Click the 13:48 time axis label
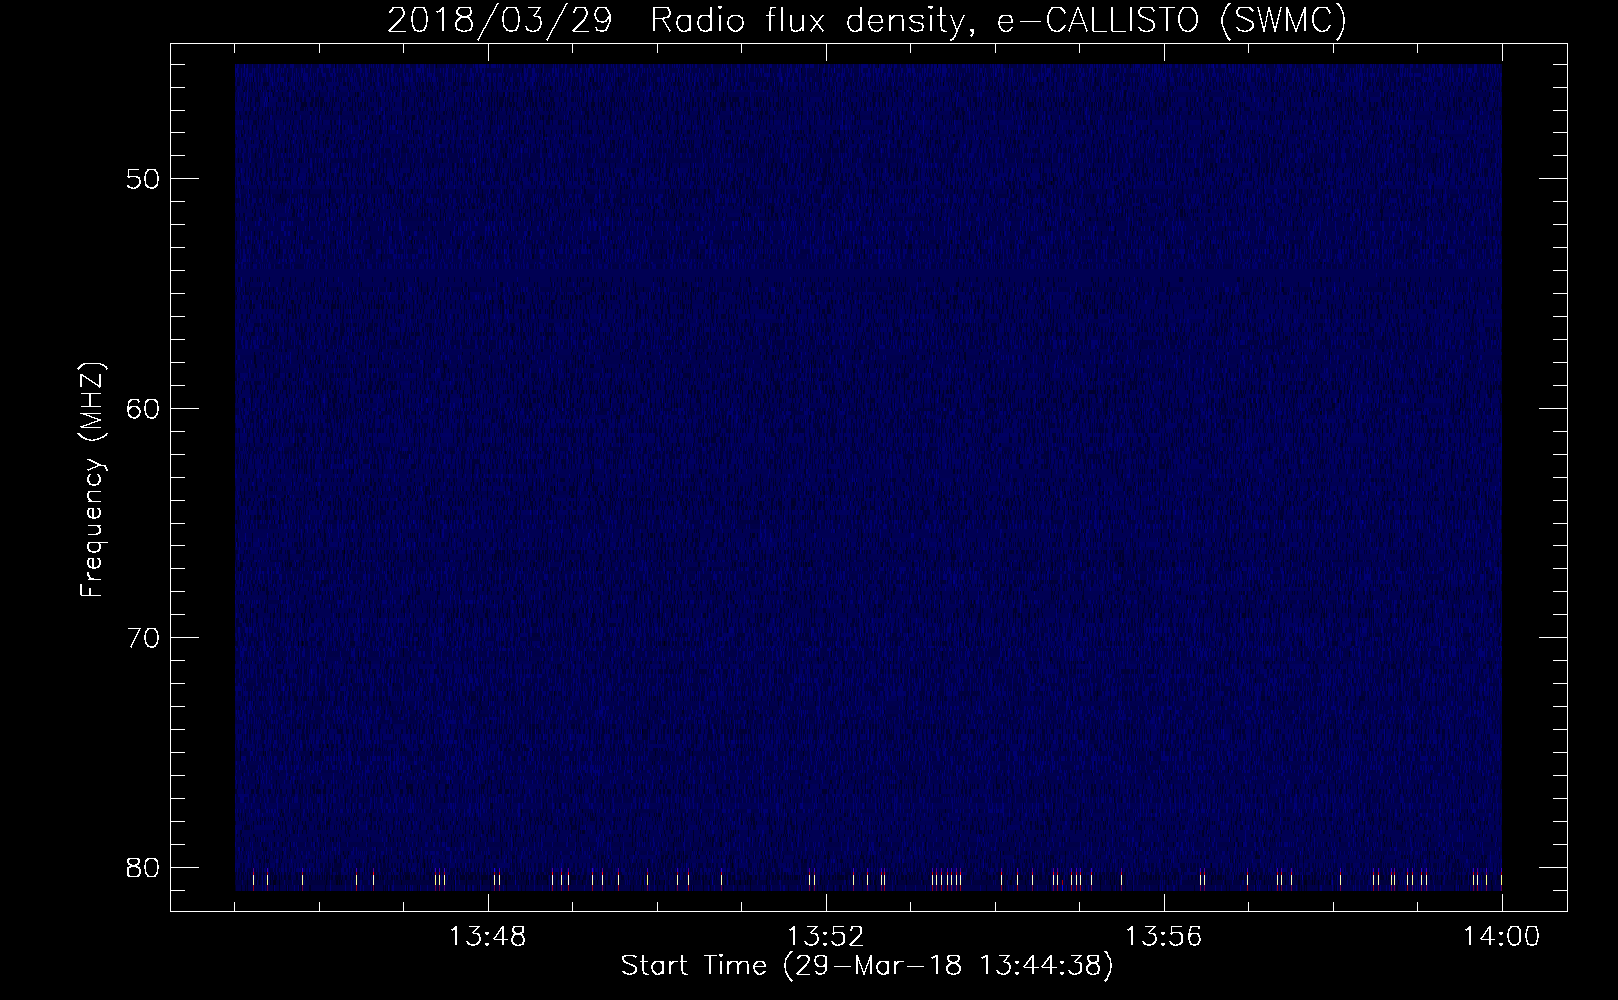The height and width of the screenshot is (1000, 1618). (x=489, y=937)
